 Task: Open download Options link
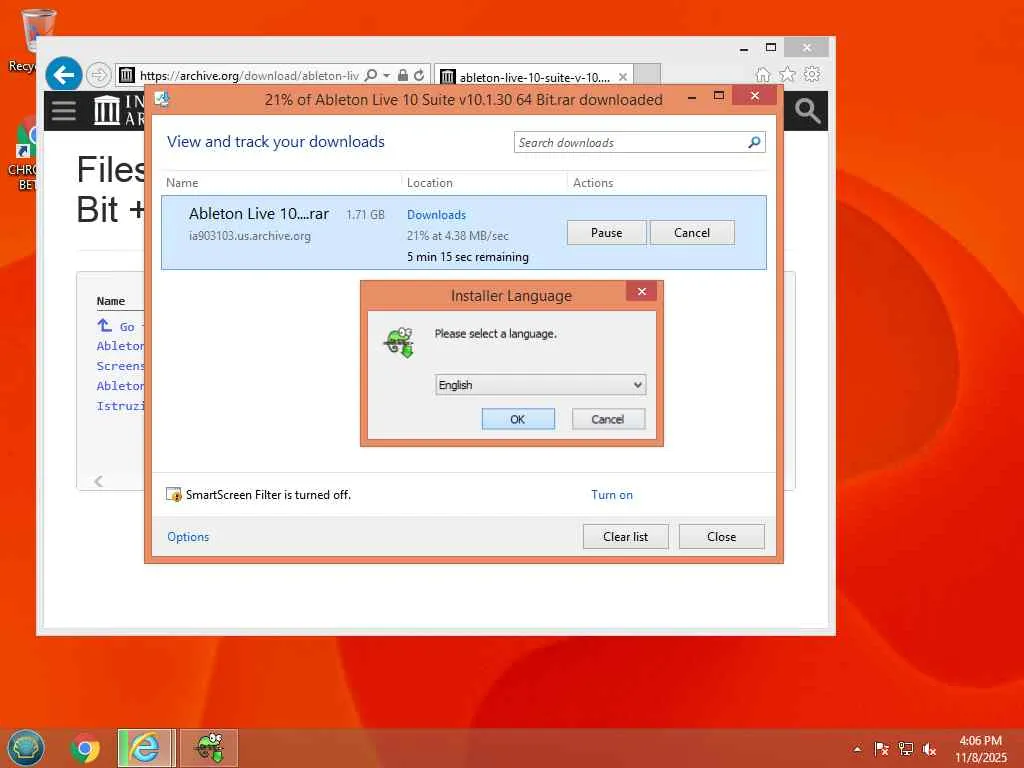(188, 537)
